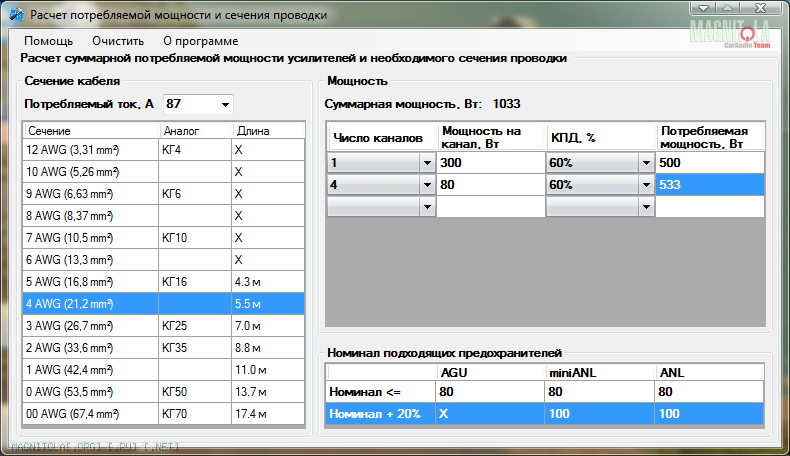Open the О программе menu

tap(200, 41)
